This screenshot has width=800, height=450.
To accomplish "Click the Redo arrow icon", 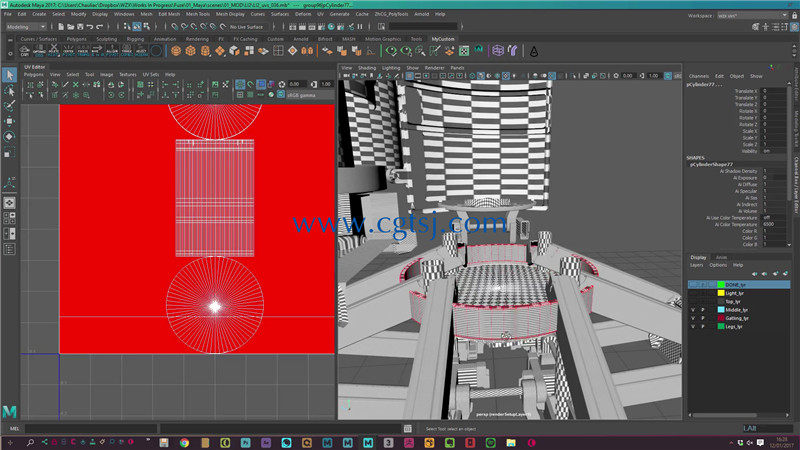I will click(x=99, y=27).
